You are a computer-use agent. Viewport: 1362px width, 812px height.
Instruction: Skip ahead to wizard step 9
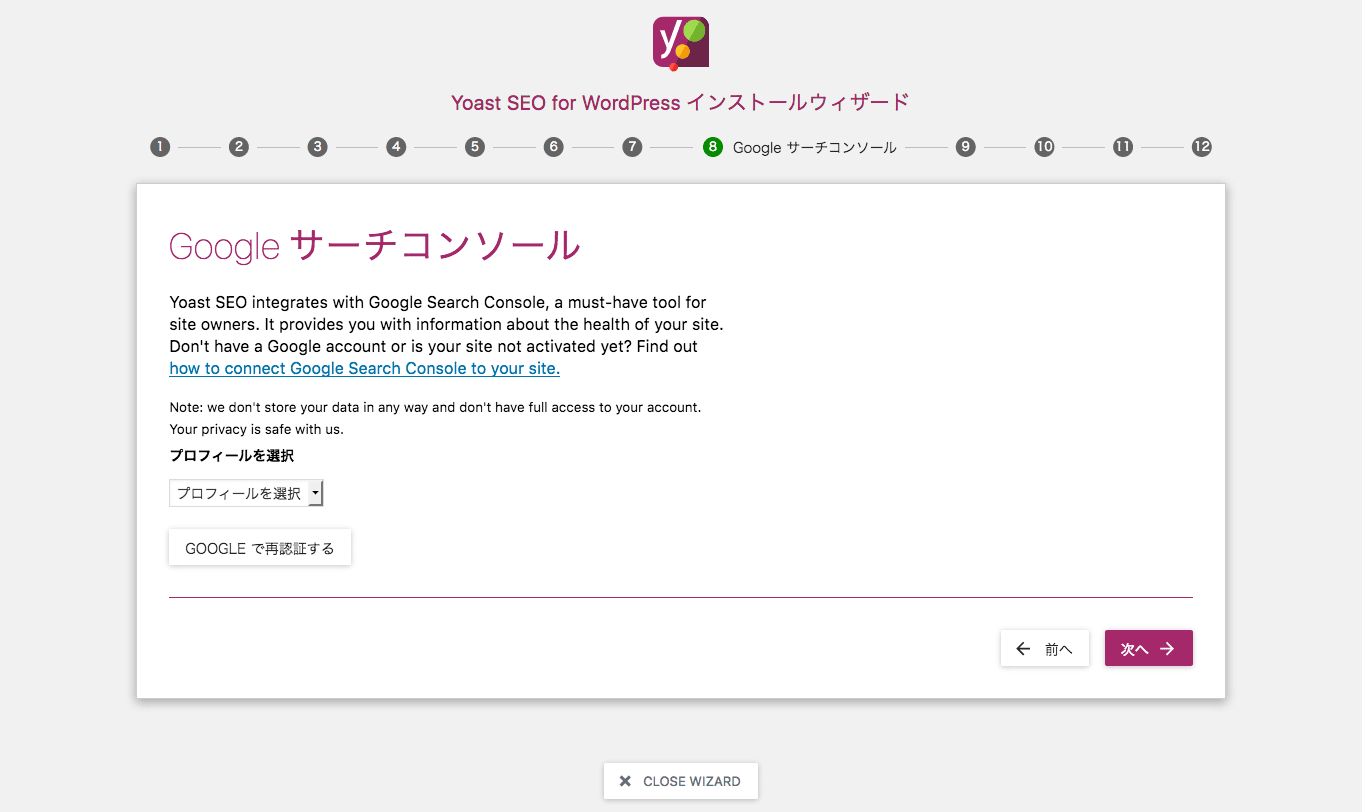click(965, 147)
